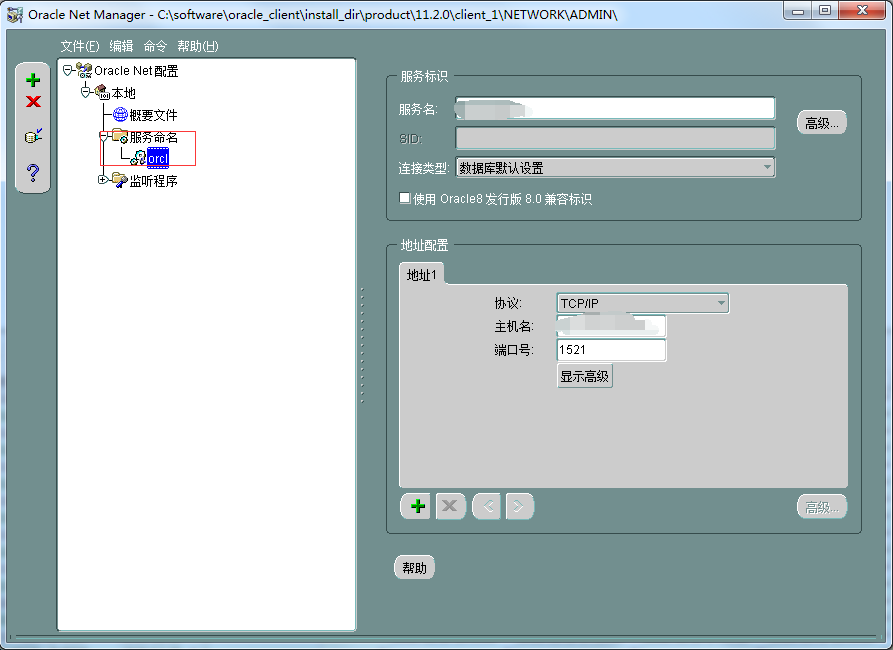Screen dimensions: 893x650
Task: Enable the Oracle8 发行版 8.0 兼容标识 checkbox
Action: [404, 197]
